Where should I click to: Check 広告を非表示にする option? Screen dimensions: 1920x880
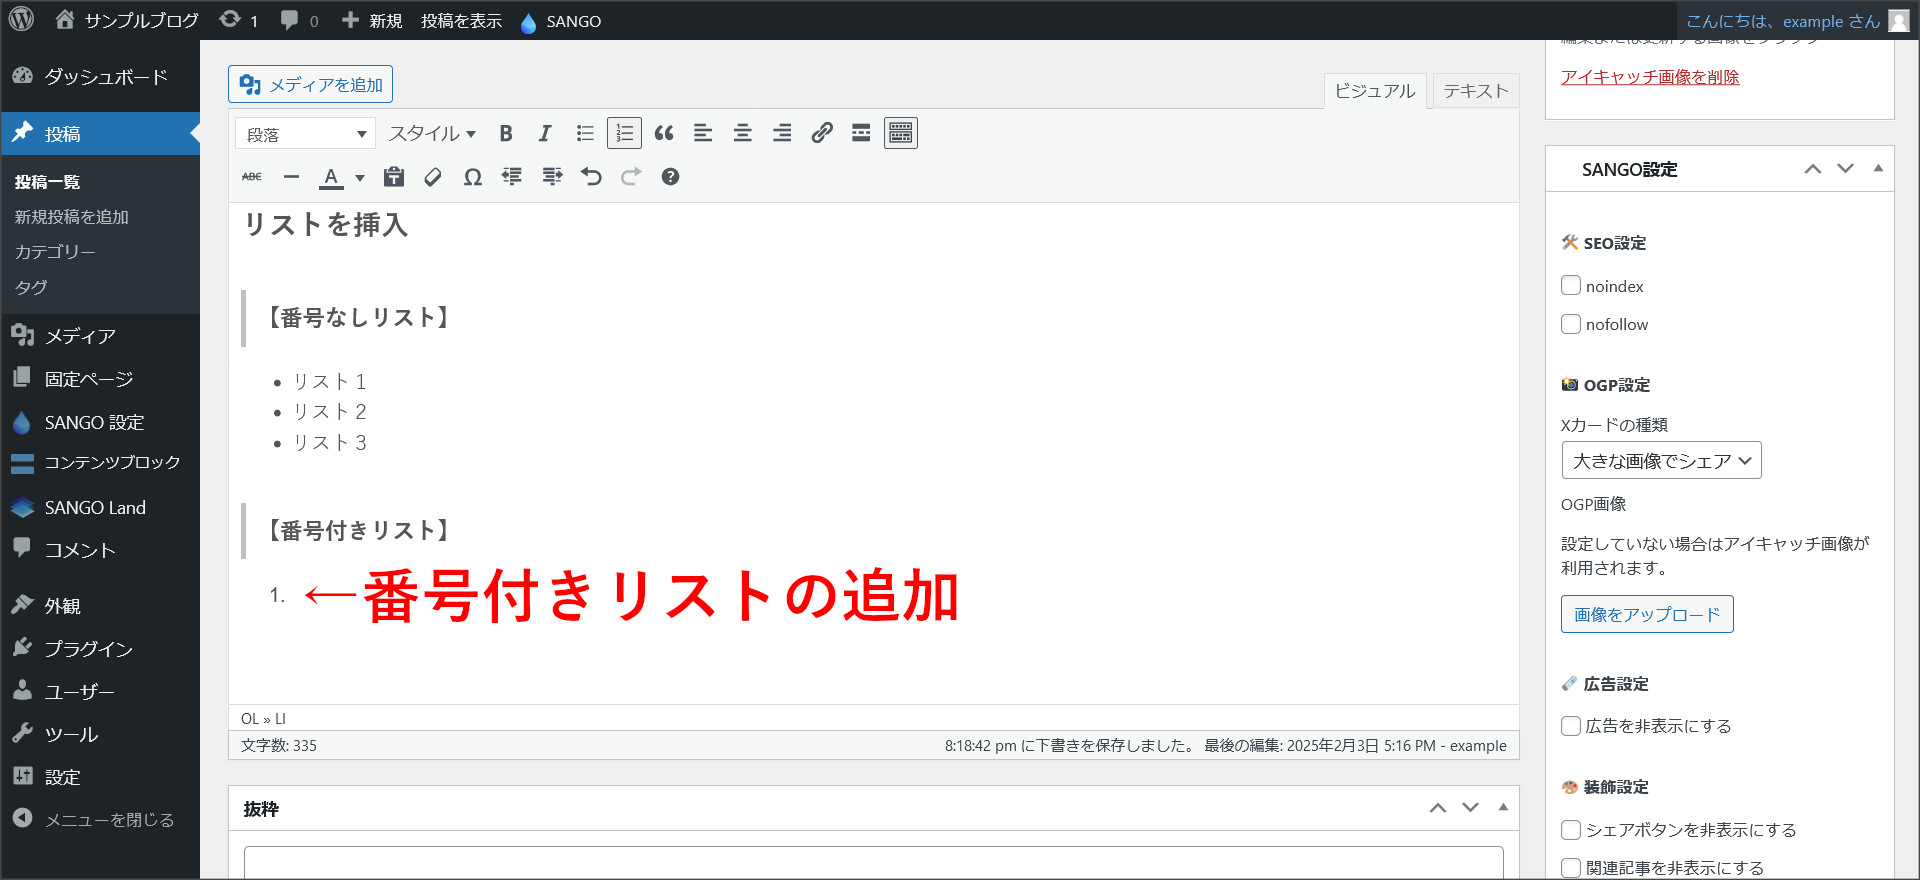click(1571, 726)
